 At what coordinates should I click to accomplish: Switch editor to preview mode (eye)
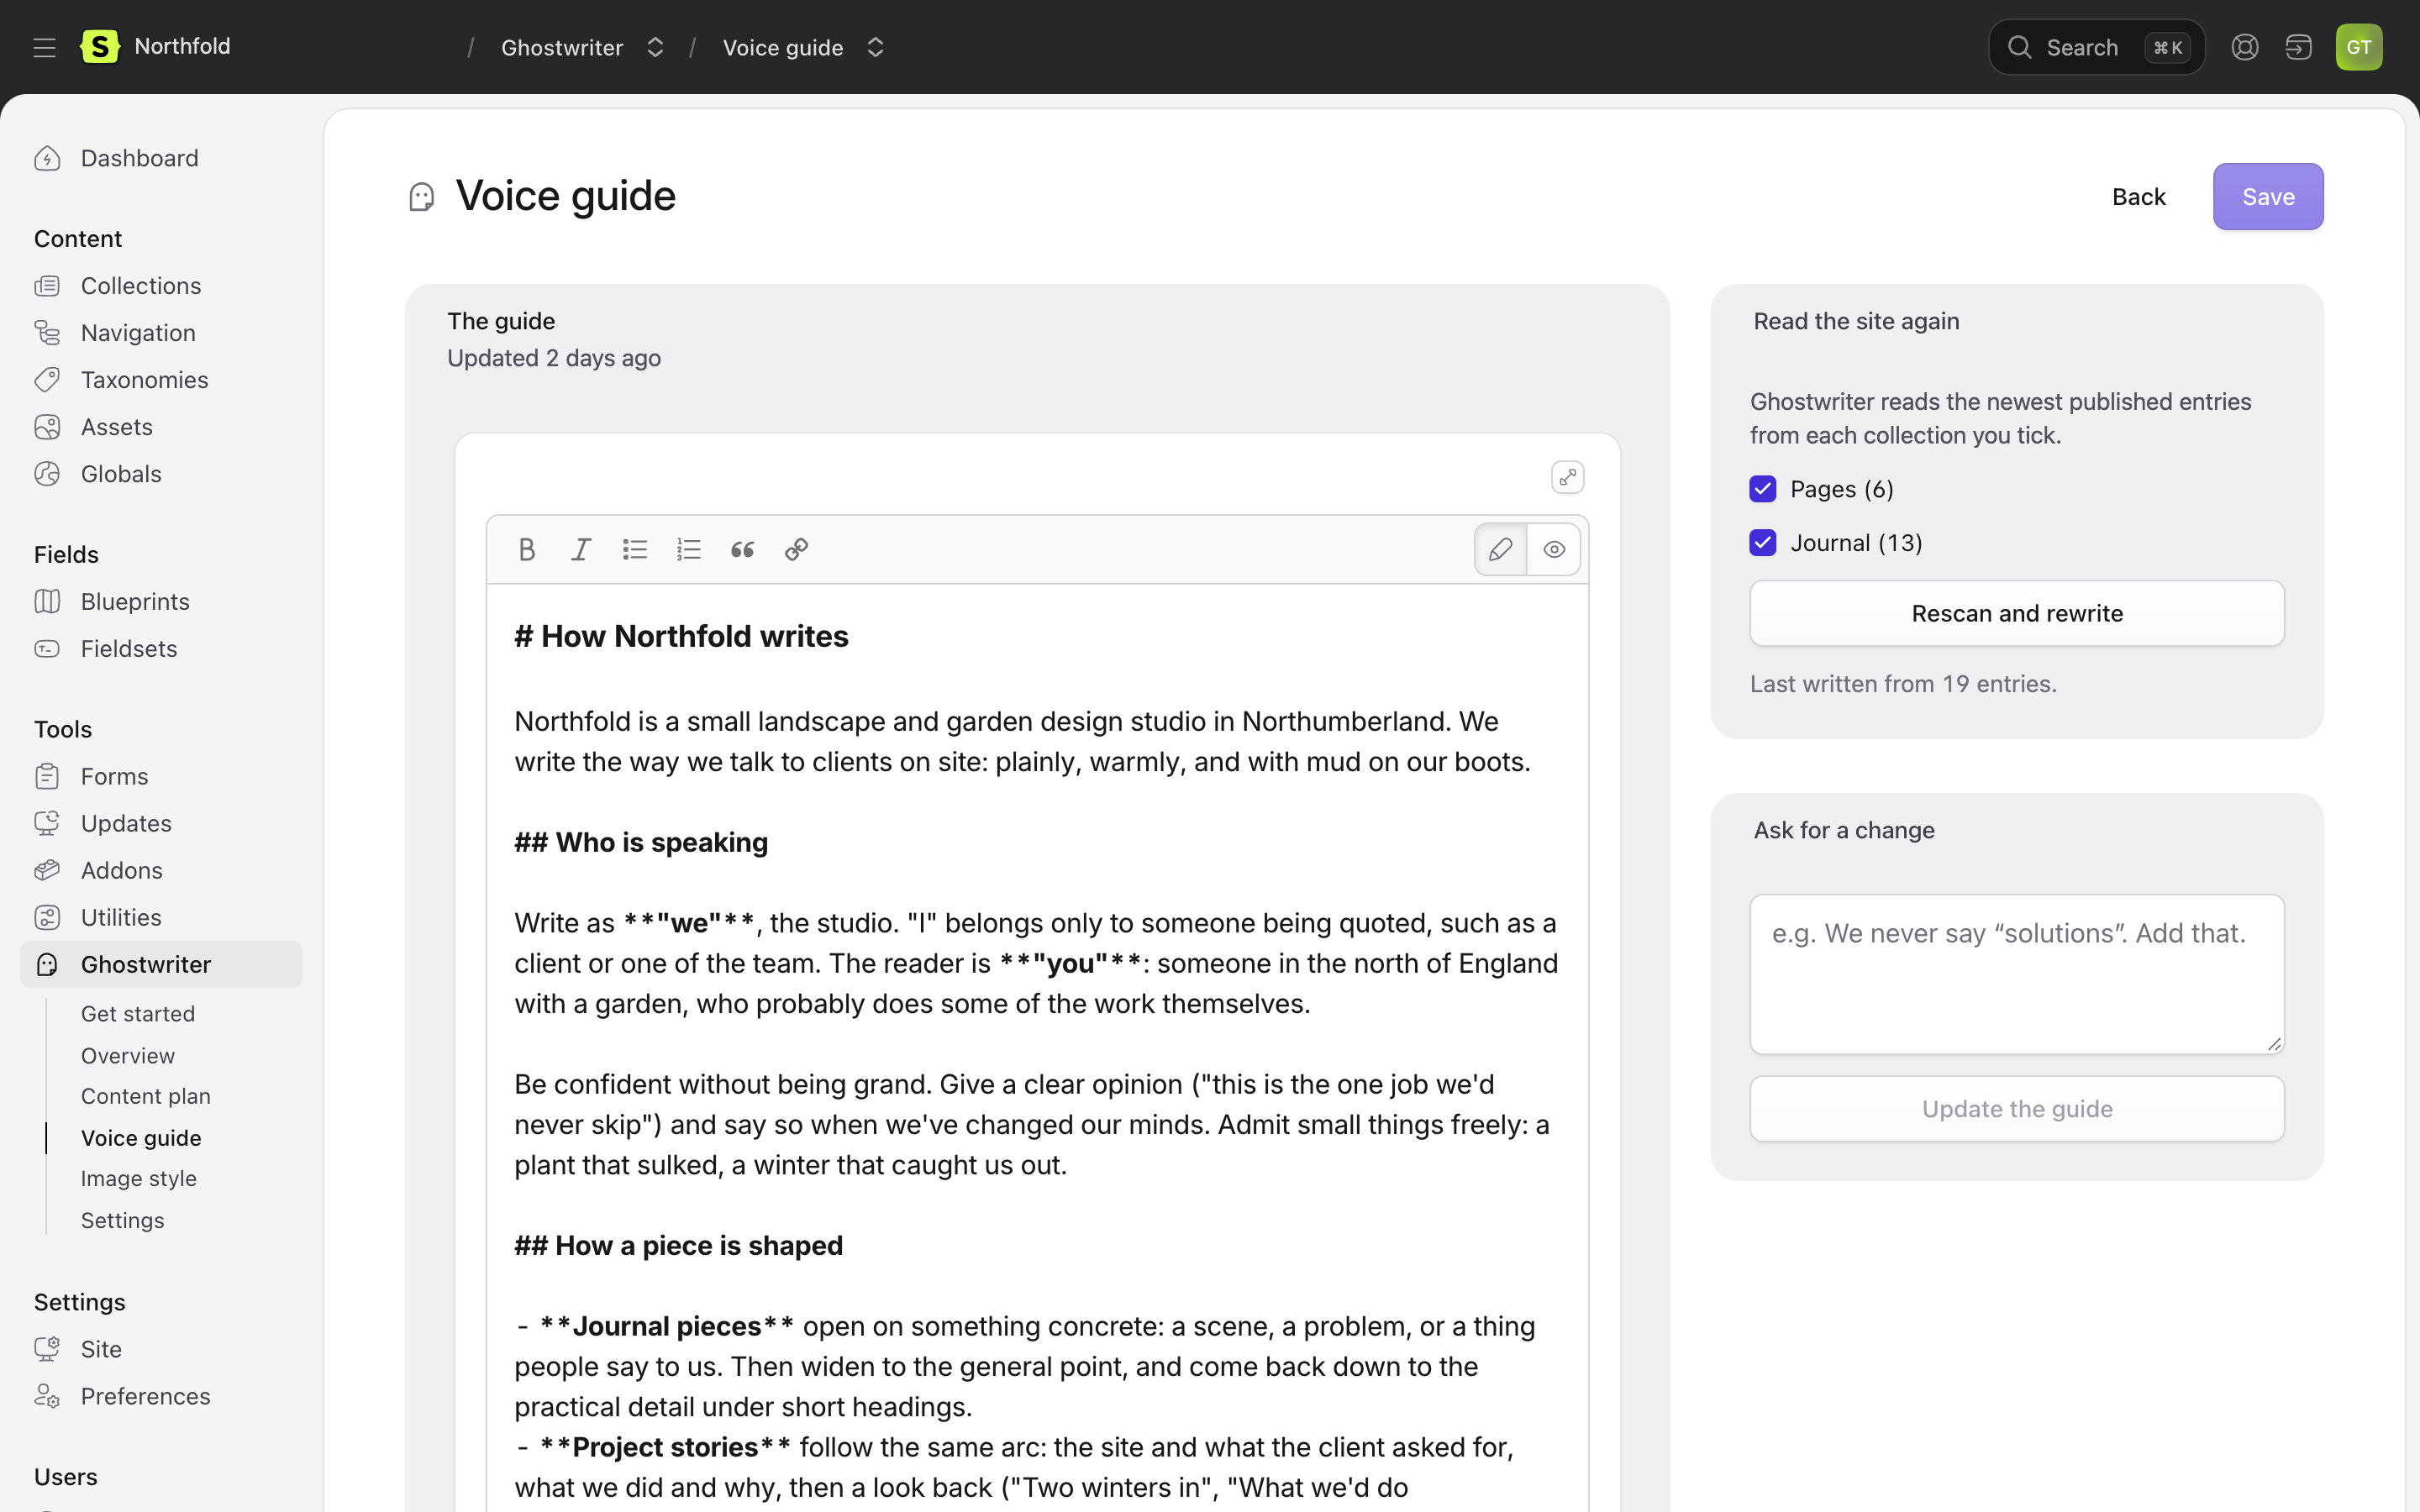pos(1554,549)
